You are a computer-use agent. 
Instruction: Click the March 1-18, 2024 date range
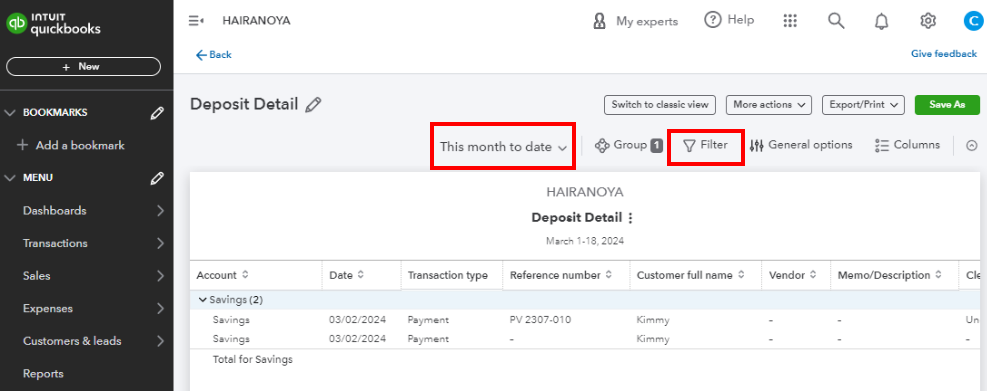[x=585, y=241]
